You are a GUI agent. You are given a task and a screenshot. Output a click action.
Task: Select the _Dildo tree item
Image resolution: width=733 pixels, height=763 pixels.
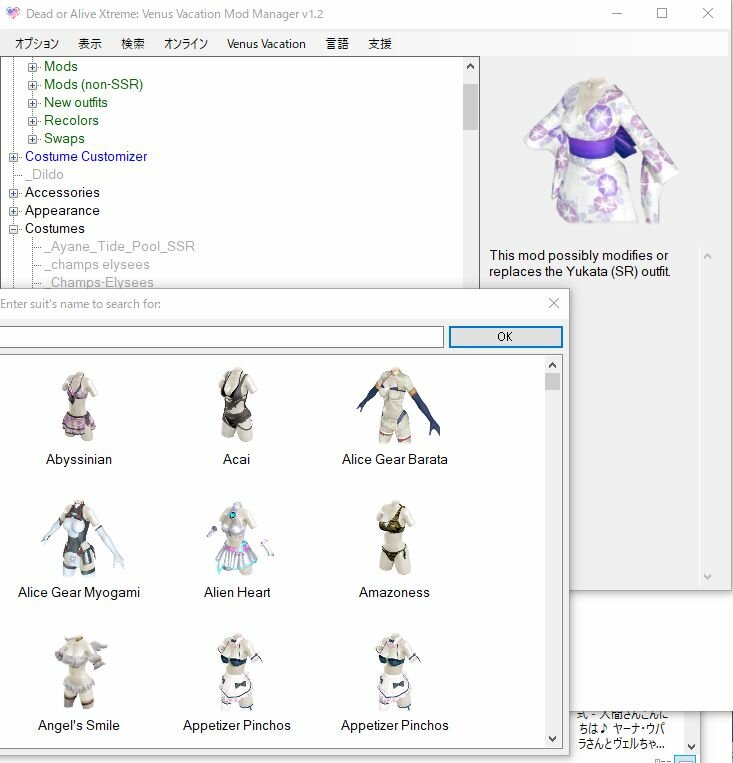tap(44, 174)
